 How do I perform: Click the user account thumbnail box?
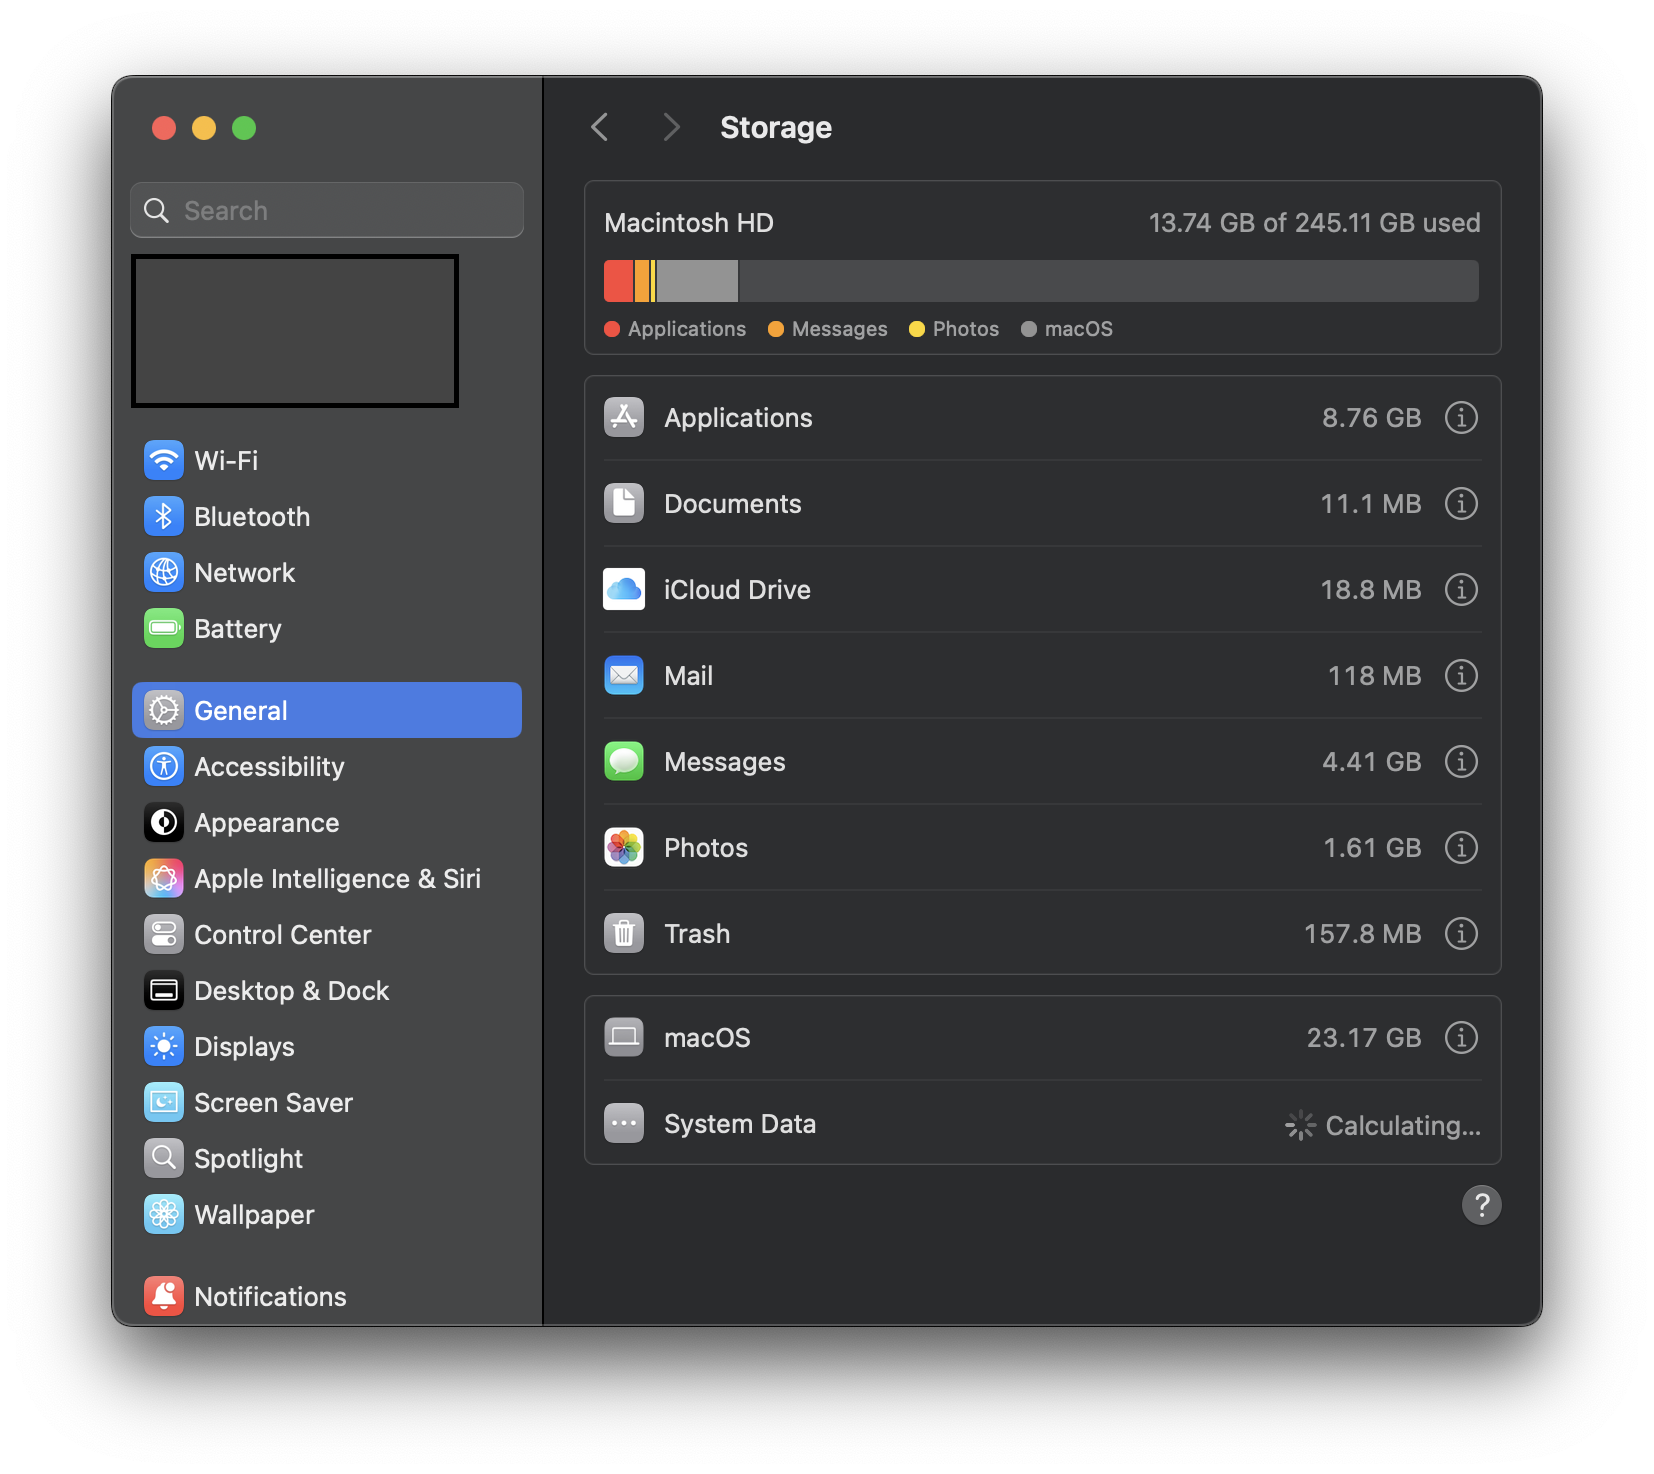(x=295, y=331)
